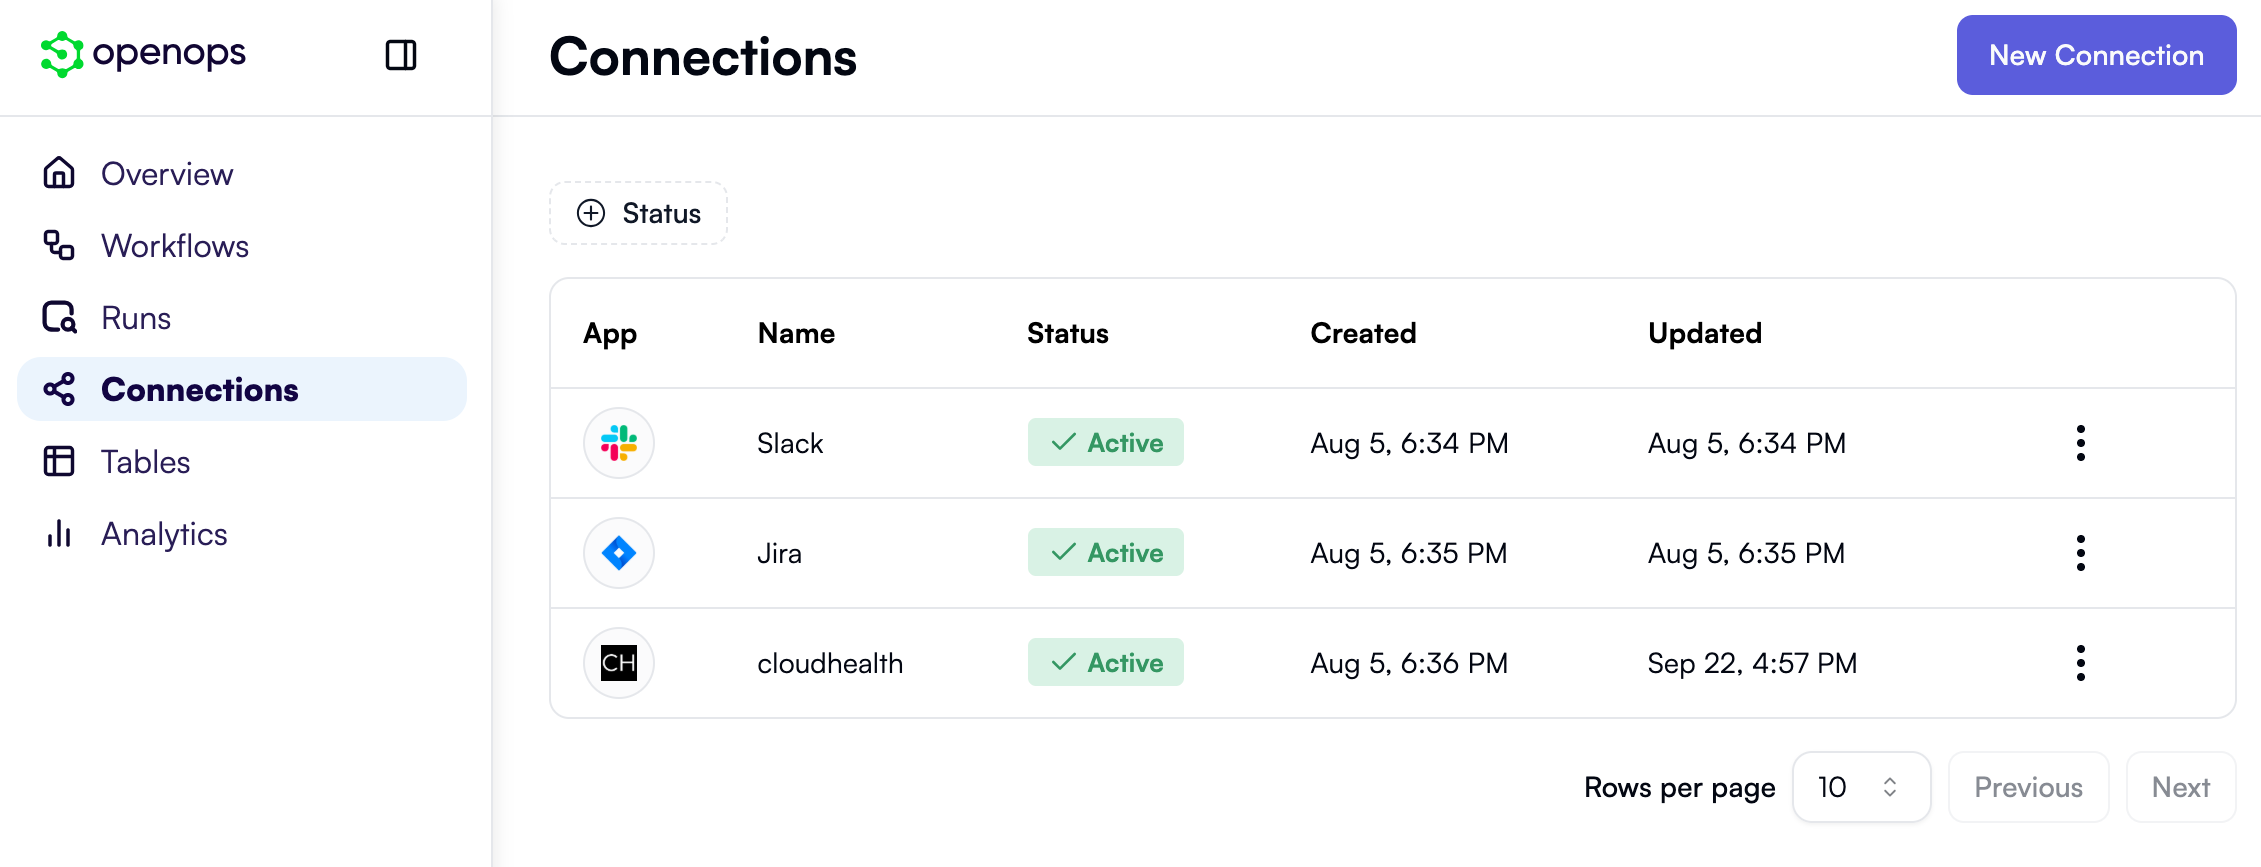Collapse the sidebar using the panel icon
Image resolution: width=2261 pixels, height=867 pixels.
coord(401,55)
